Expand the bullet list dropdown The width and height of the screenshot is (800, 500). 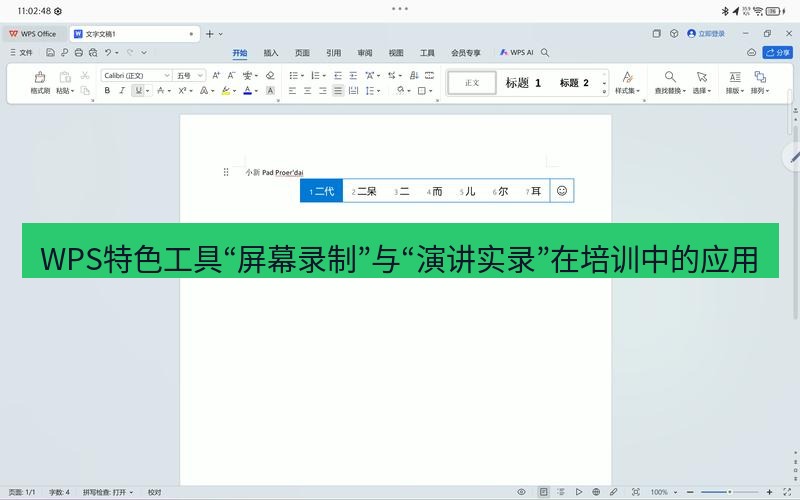[303, 76]
